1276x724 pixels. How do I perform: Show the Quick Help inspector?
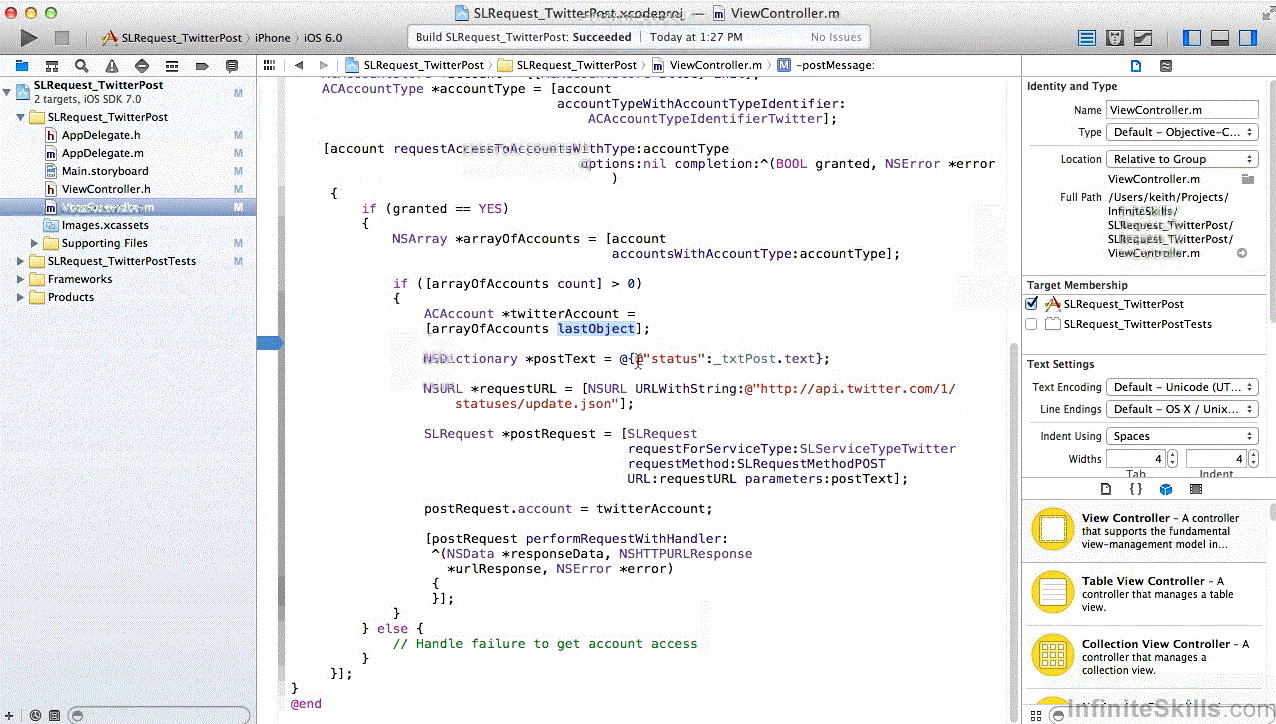[x=1165, y=66]
